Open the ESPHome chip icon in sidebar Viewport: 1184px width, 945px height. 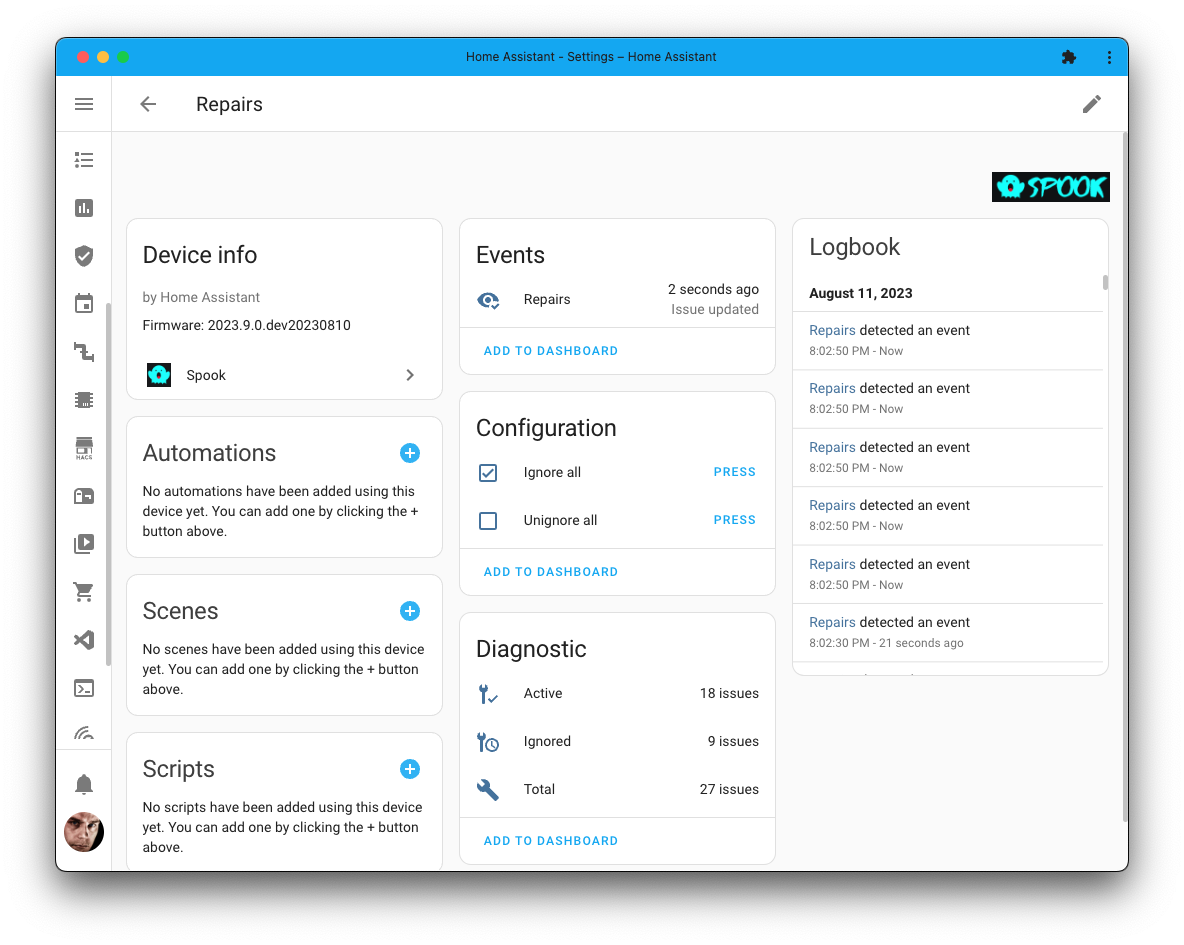point(84,399)
